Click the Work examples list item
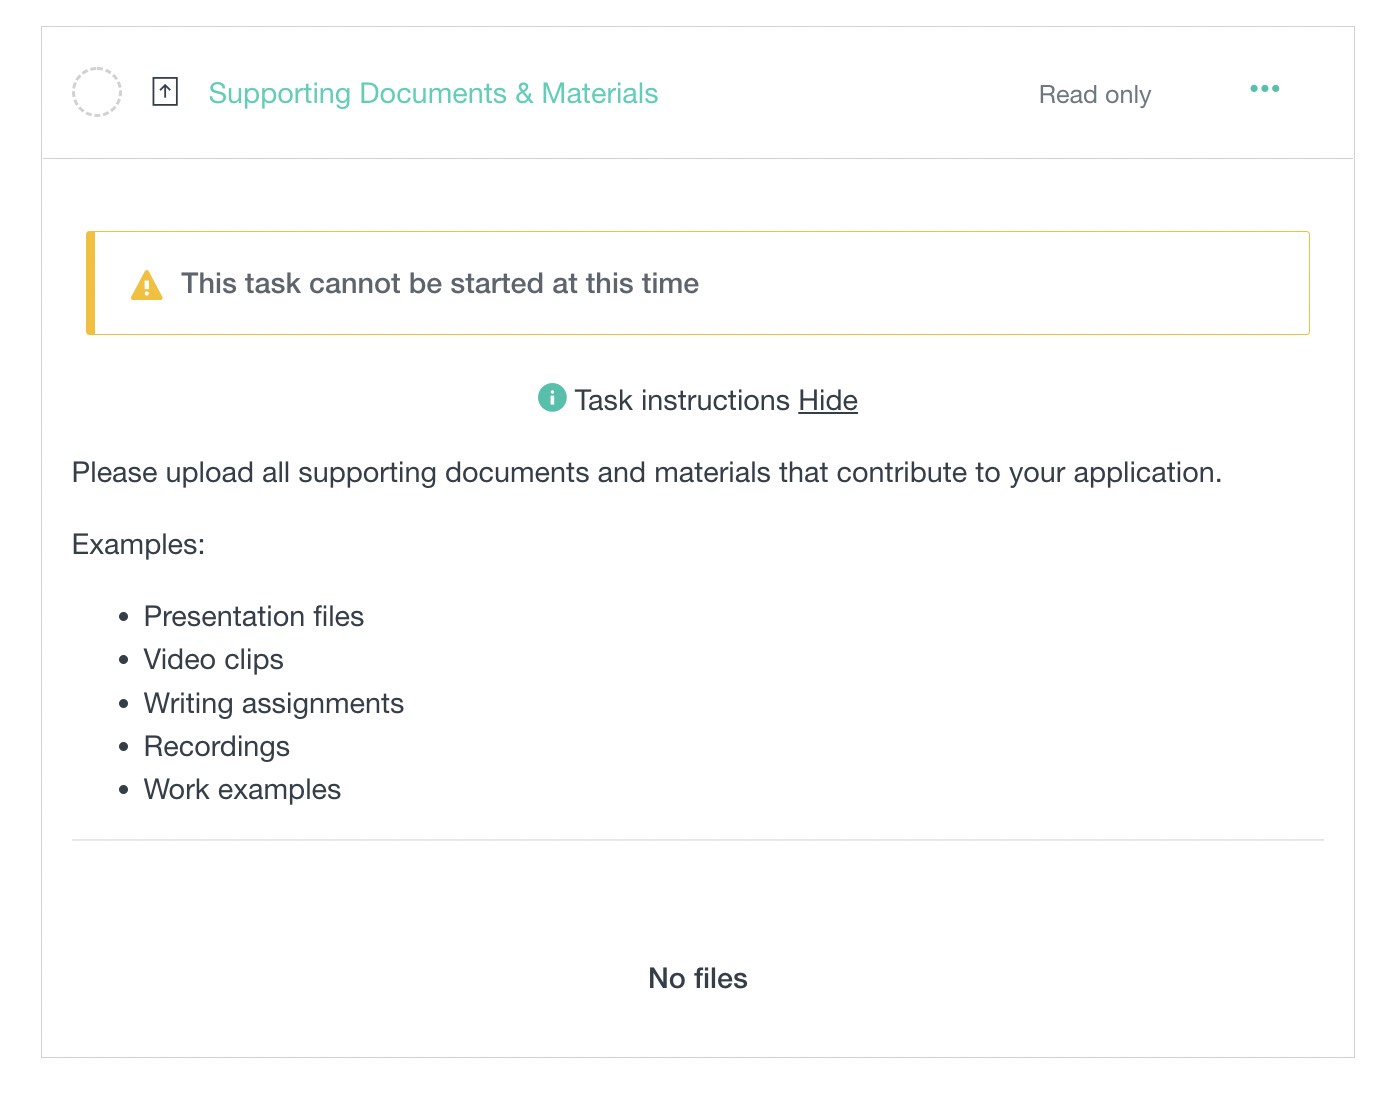 tap(243, 789)
